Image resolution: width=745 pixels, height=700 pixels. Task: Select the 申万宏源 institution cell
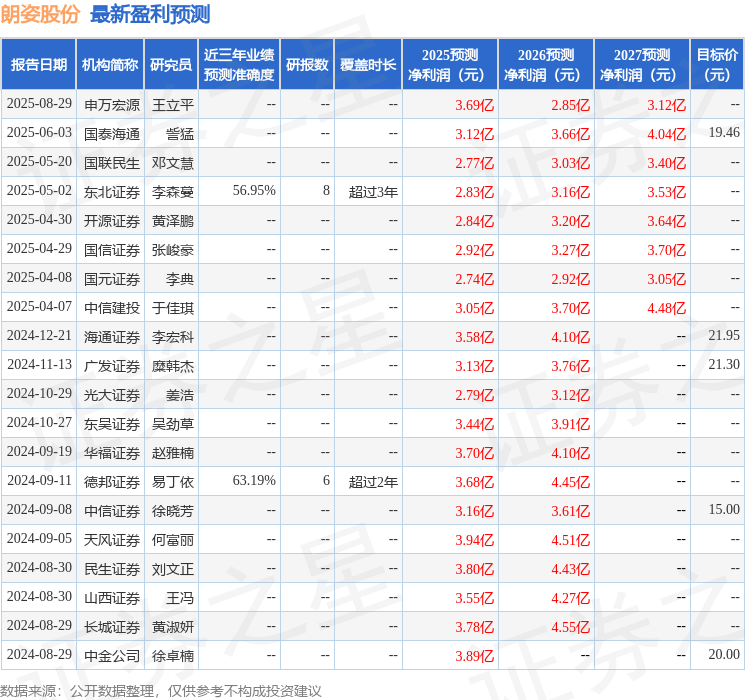pos(112,105)
